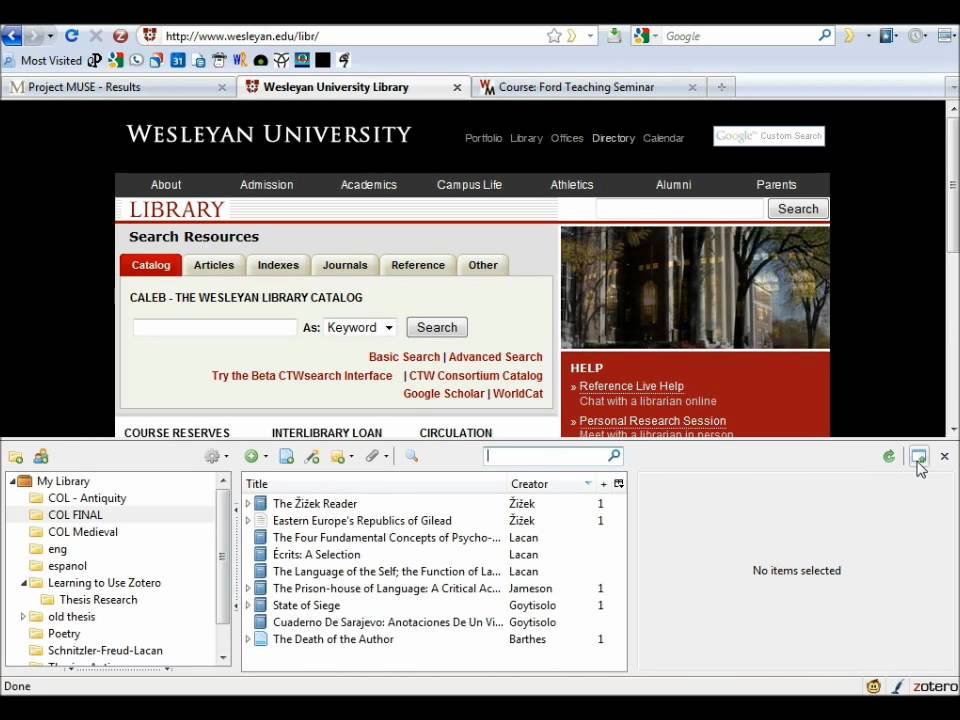
Task: Click the red Zotero Z toolbar icon
Action: click(120, 36)
